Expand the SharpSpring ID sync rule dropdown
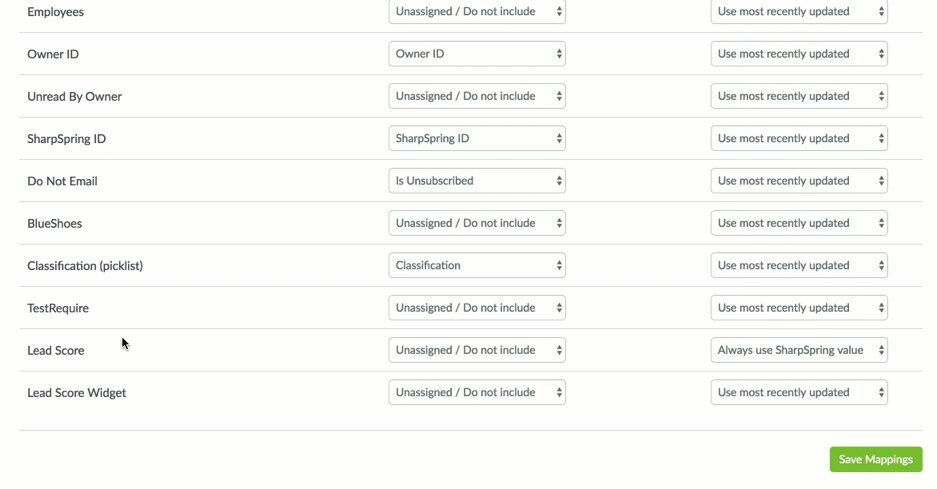This screenshot has height=489, width=937. click(799, 139)
